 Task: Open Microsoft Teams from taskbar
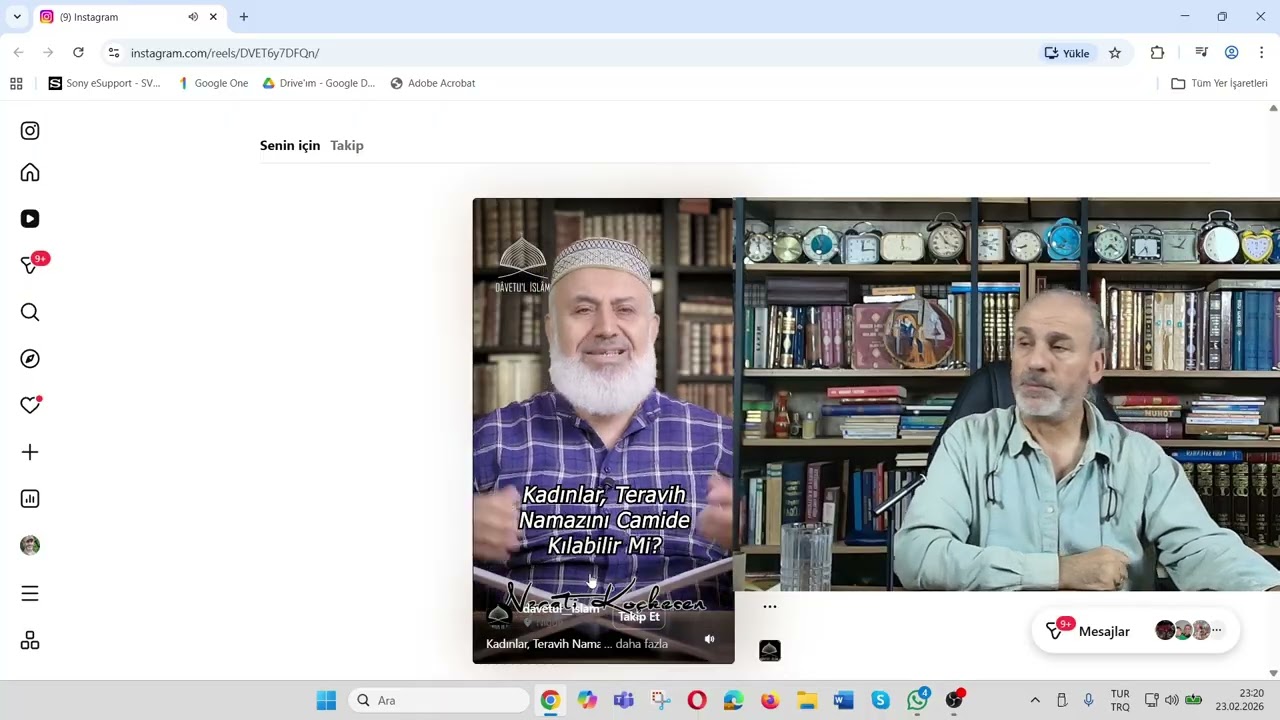pos(624,700)
